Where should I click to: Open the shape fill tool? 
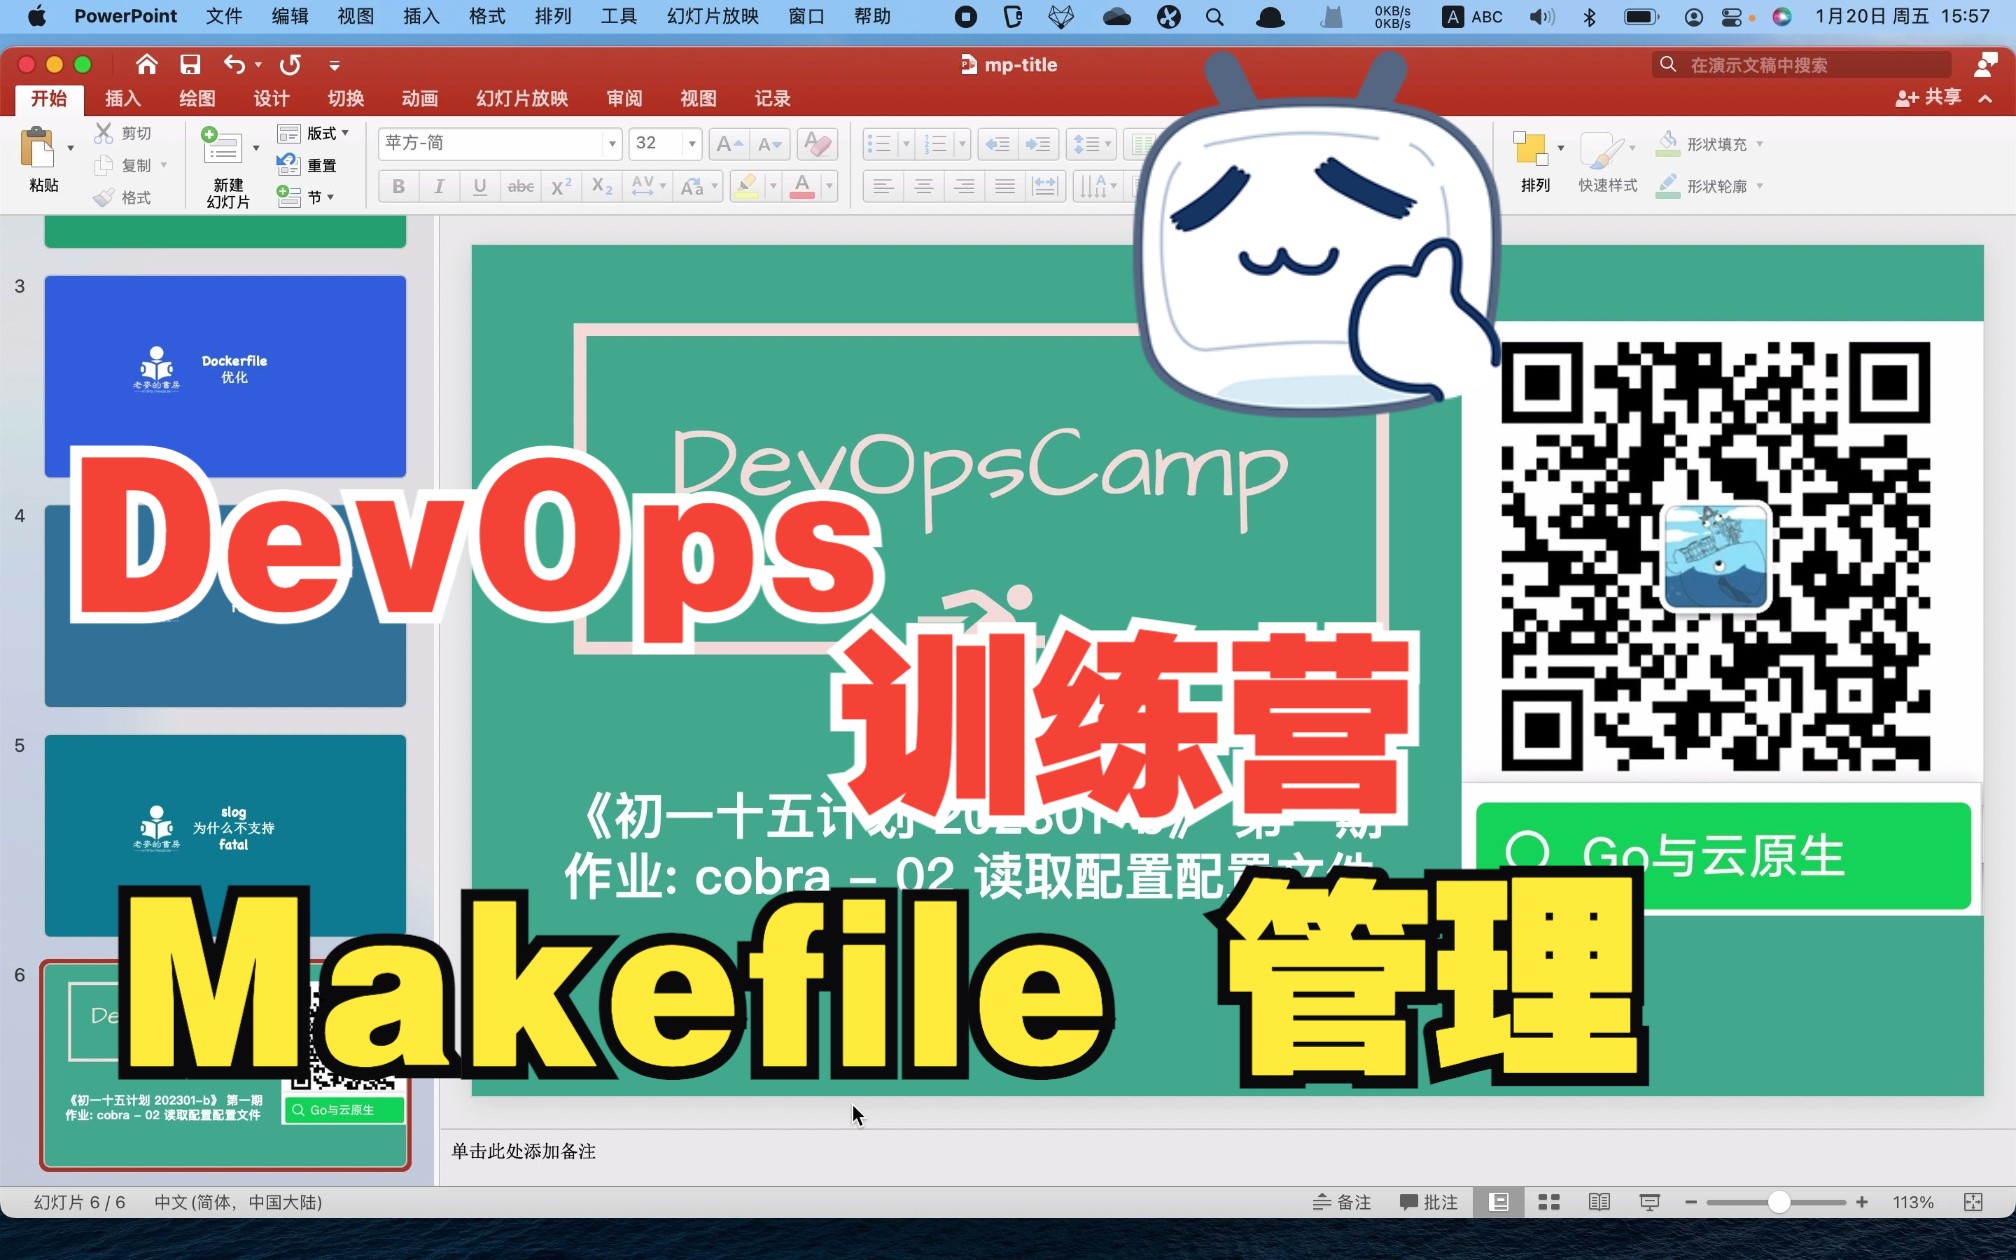coord(1710,143)
